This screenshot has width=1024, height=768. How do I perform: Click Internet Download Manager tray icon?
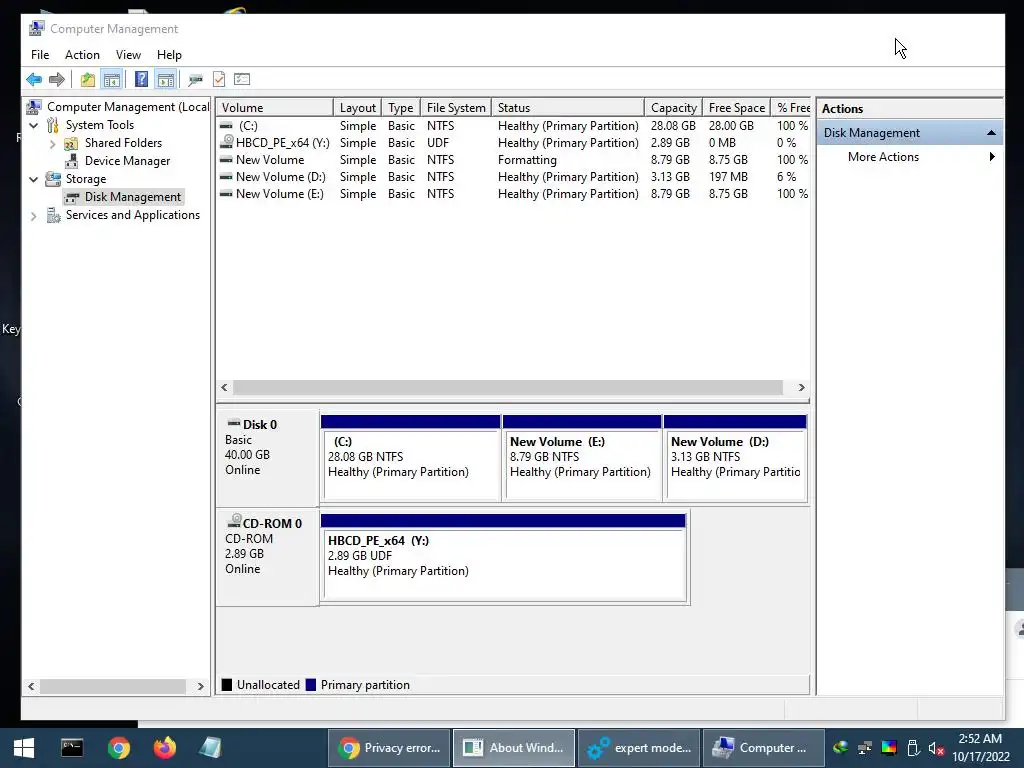[x=840, y=748]
